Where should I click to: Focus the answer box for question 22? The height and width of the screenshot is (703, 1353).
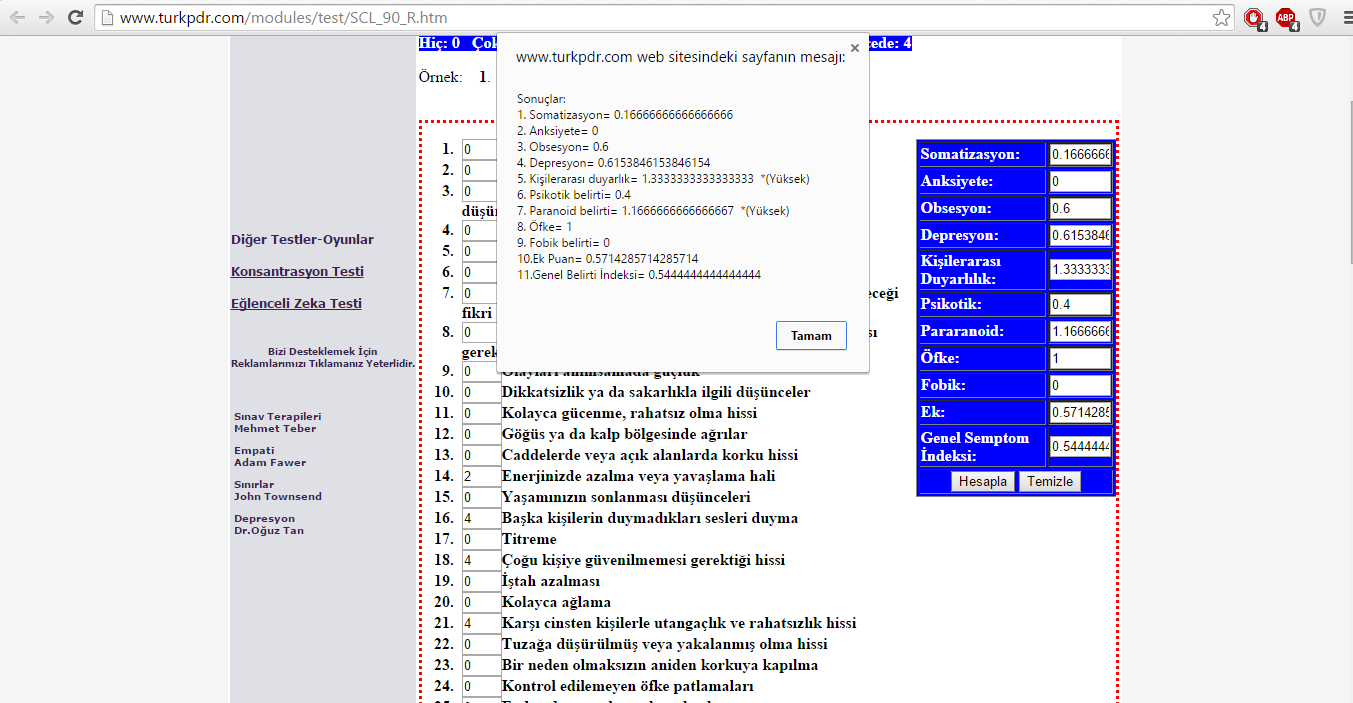pyautogui.click(x=481, y=644)
